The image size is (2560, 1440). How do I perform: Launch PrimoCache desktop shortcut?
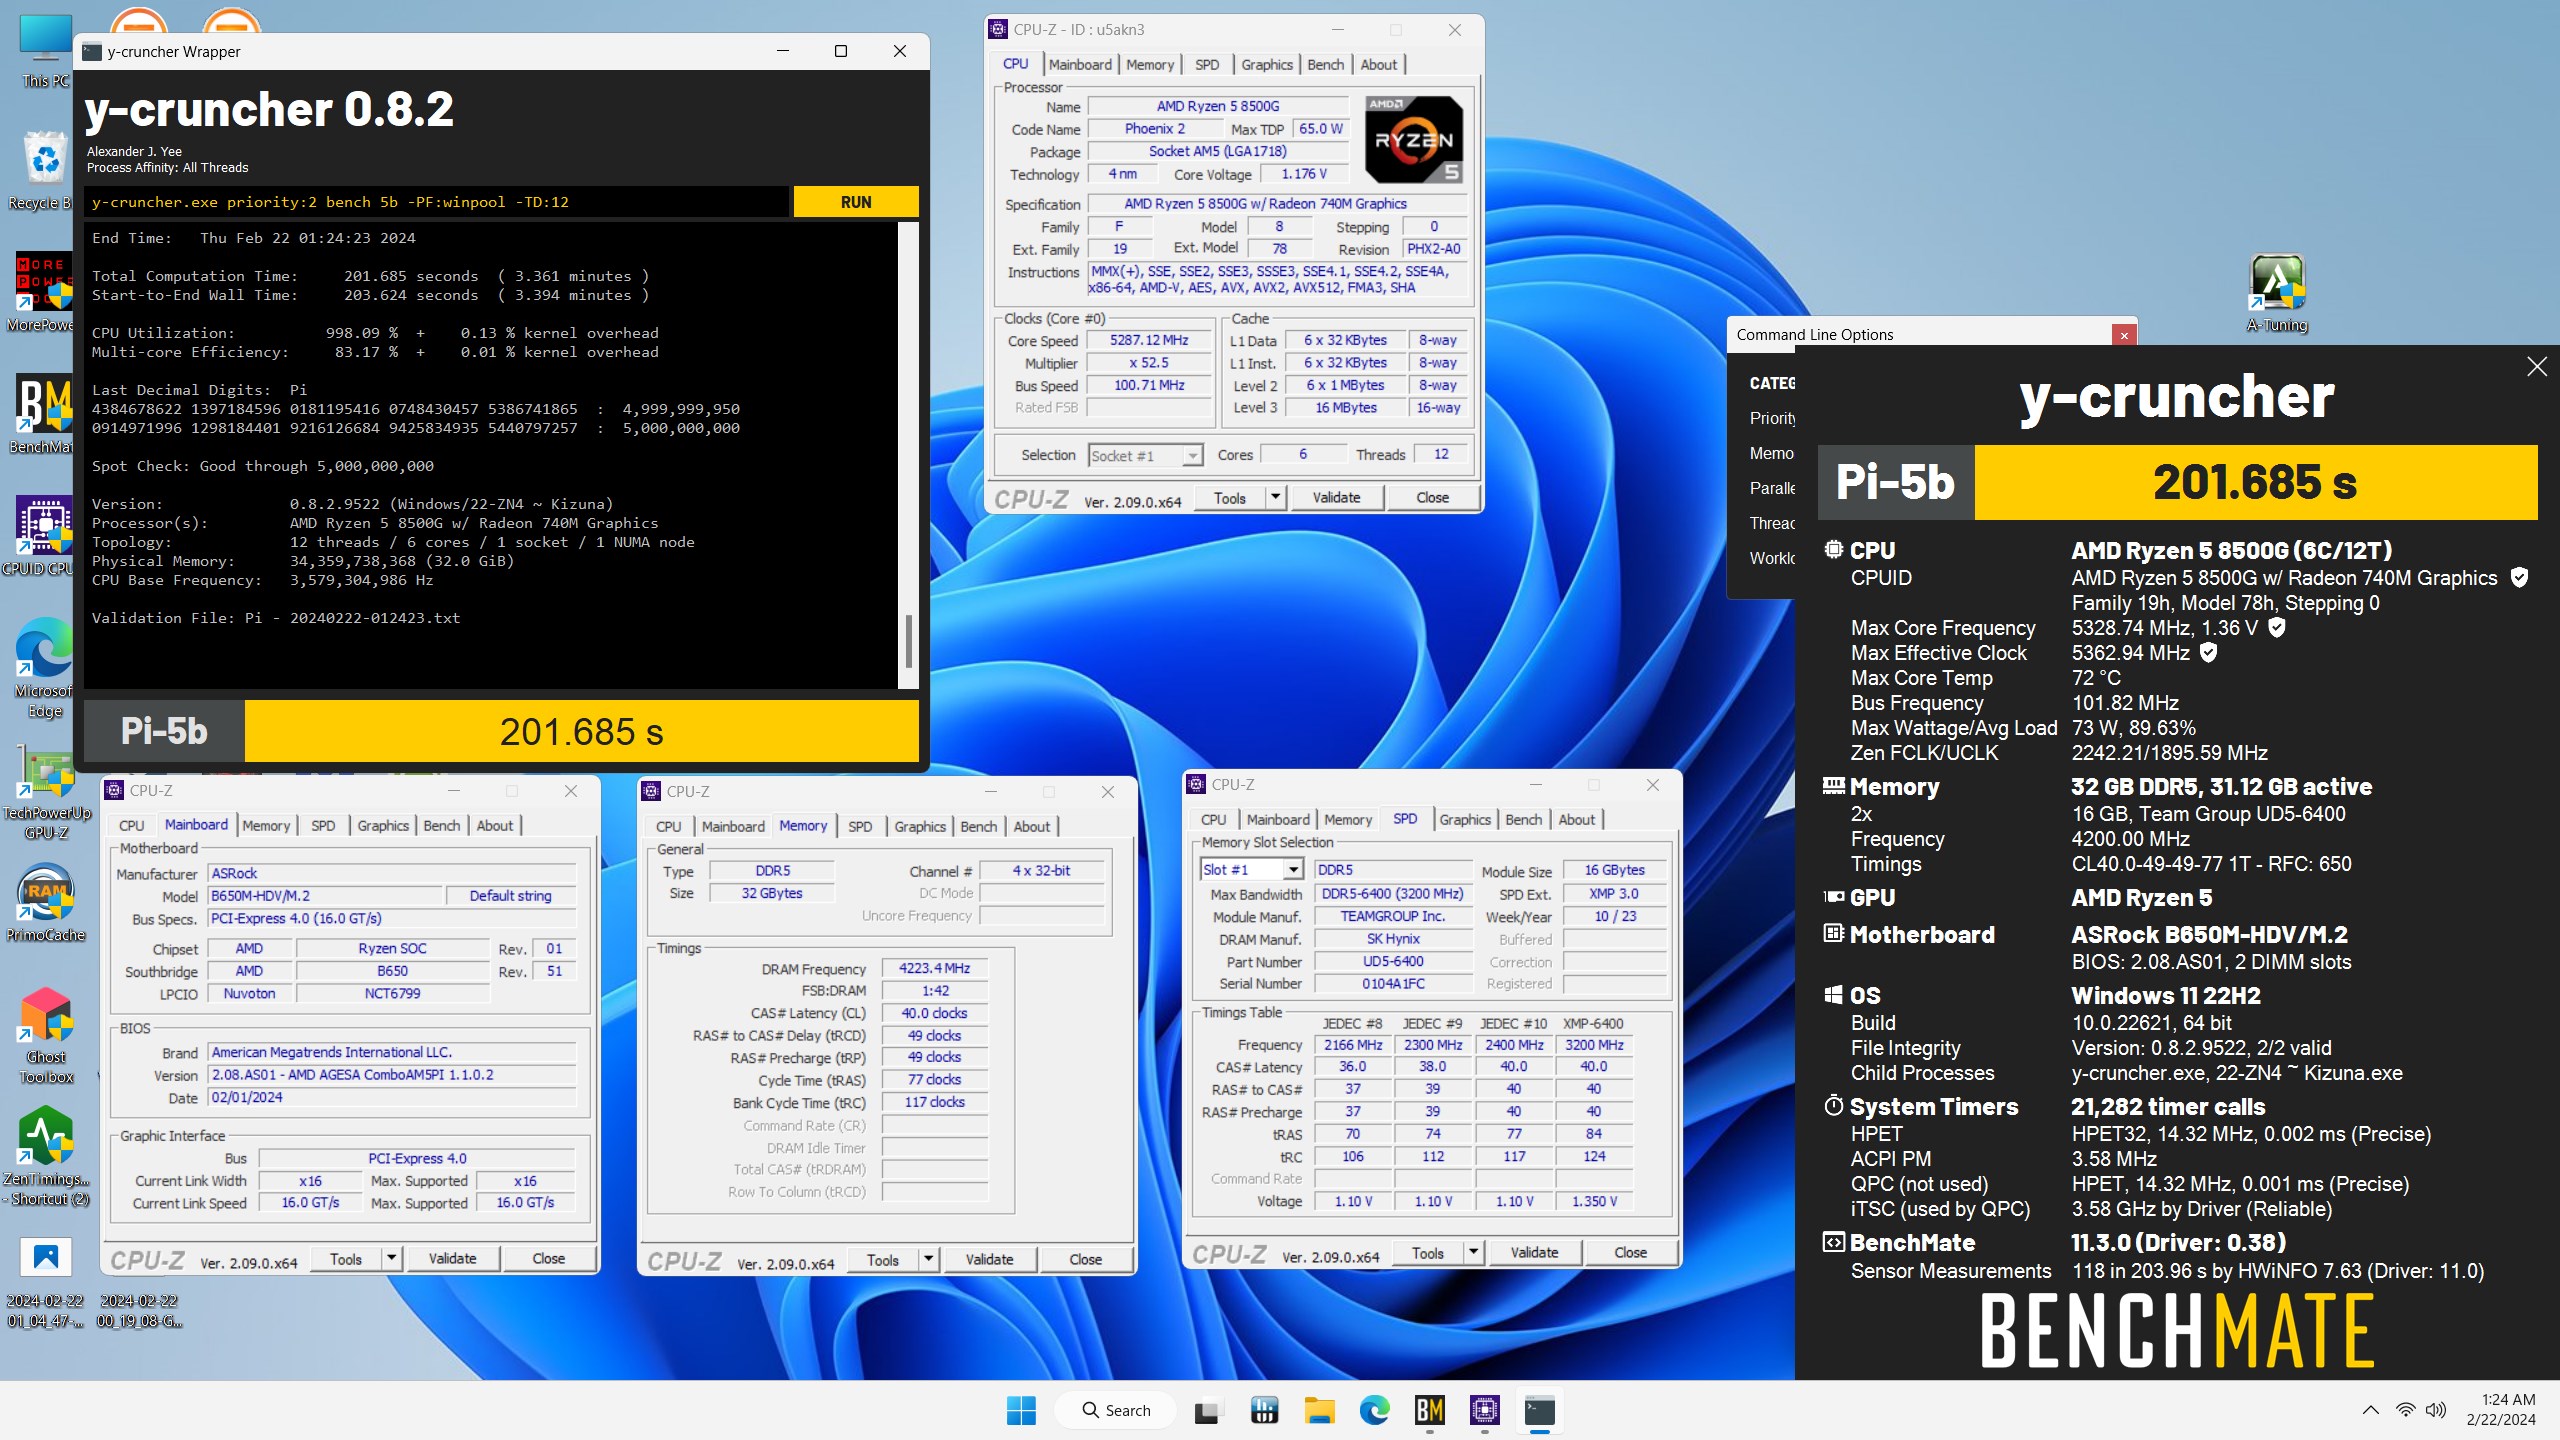pyautogui.click(x=46, y=902)
